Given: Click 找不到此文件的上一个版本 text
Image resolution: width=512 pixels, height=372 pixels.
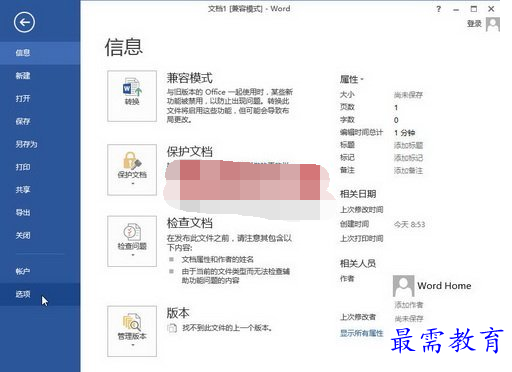Looking at the screenshot, I should click(227, 328).
